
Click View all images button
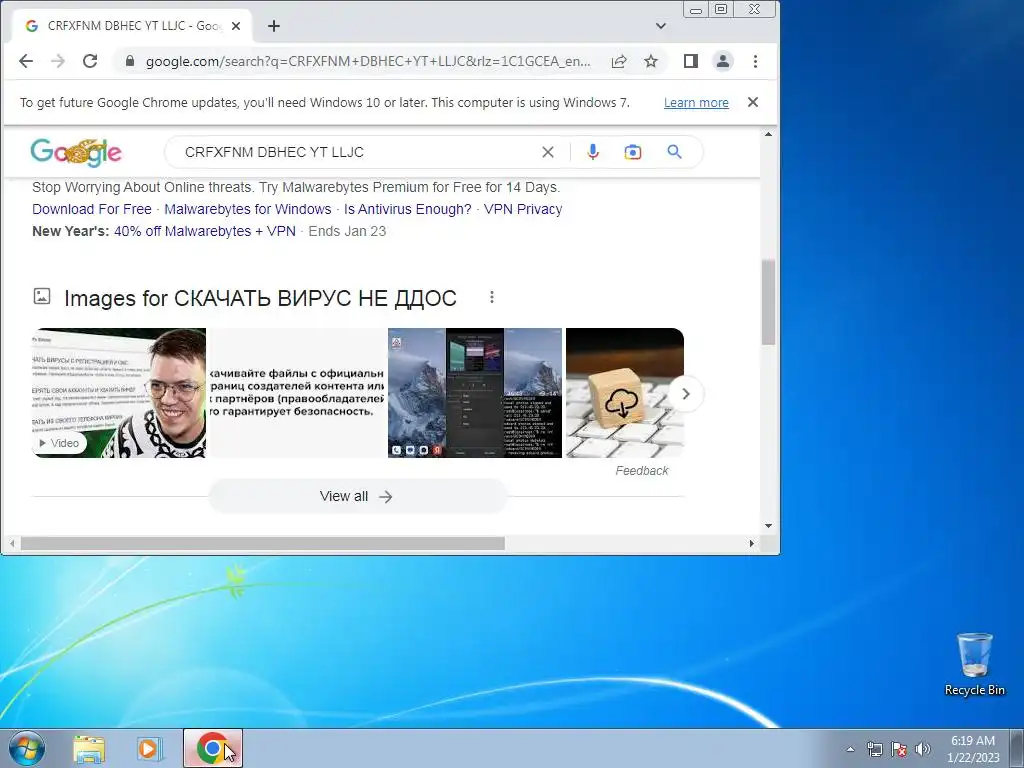pos(357,496)
